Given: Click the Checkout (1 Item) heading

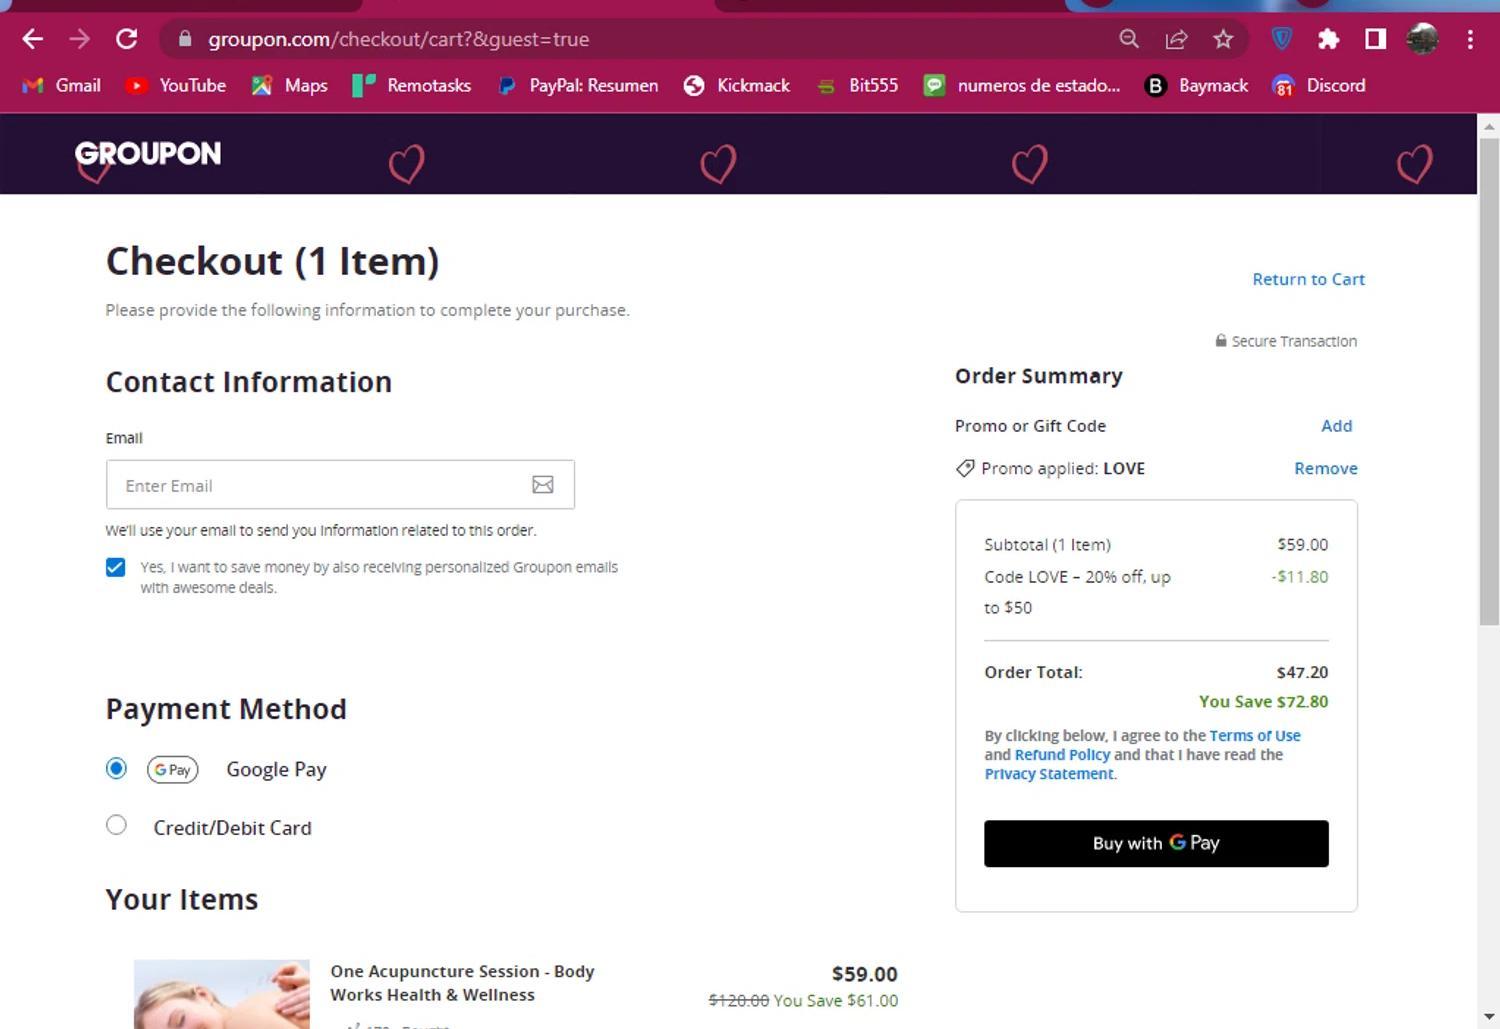Looking at the screenshot, I should click(273, 261).
